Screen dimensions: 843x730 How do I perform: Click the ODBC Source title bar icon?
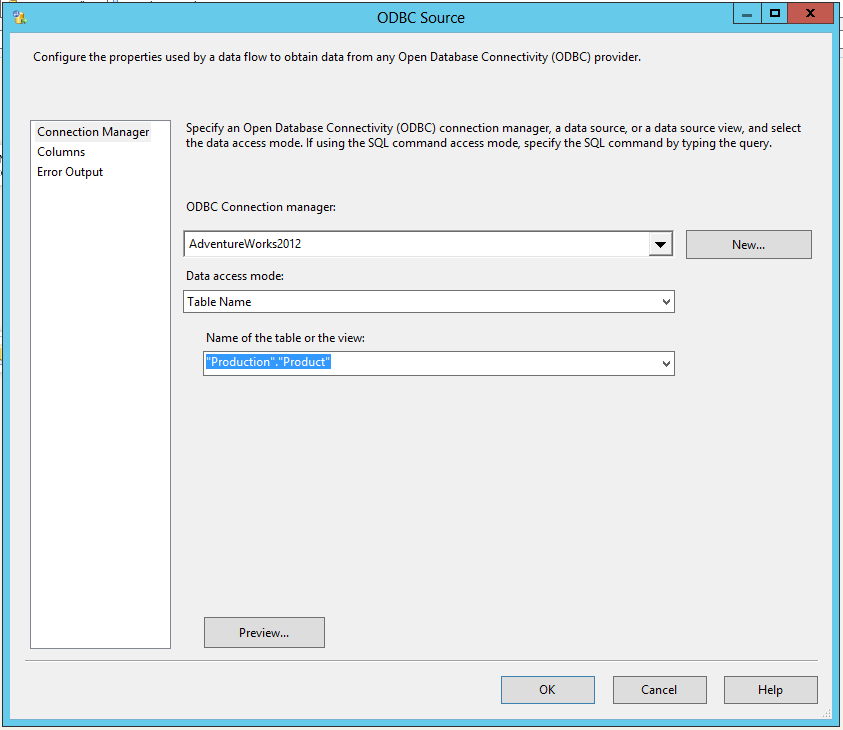(20, 13)
